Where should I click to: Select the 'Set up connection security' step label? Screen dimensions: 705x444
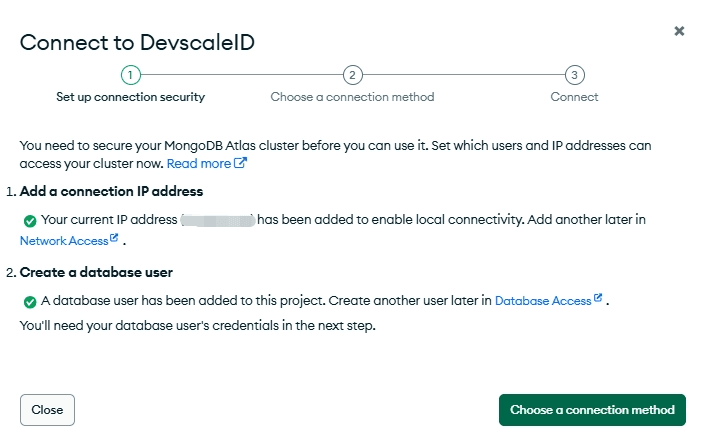click(130, 97)
